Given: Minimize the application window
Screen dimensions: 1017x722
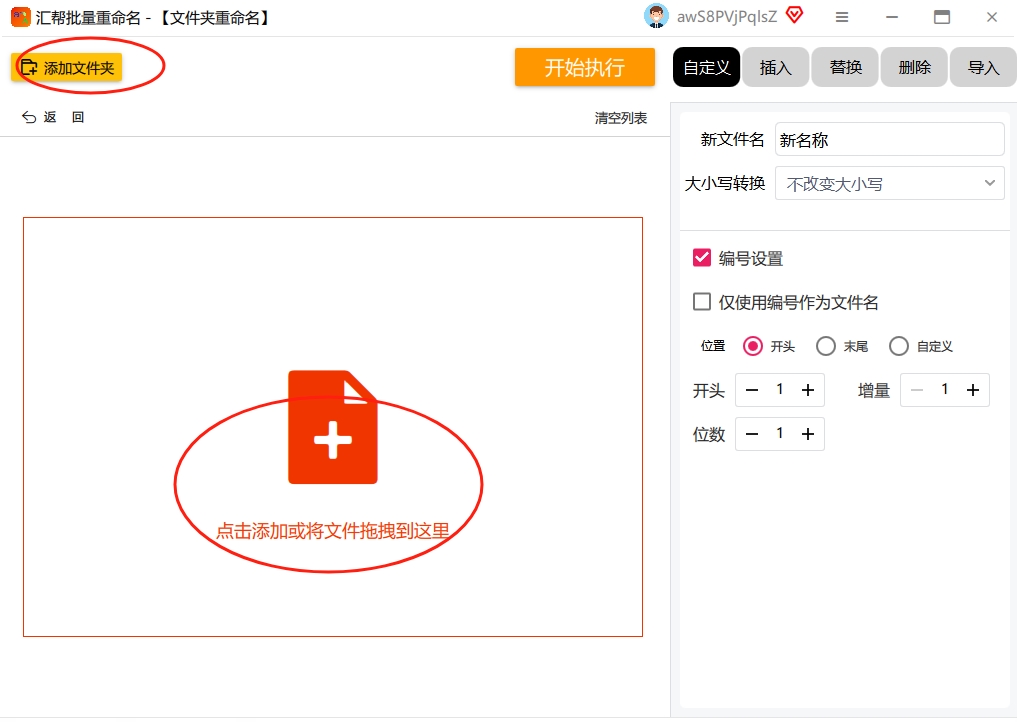Looking at the screenshot, I should coord(892,18).
